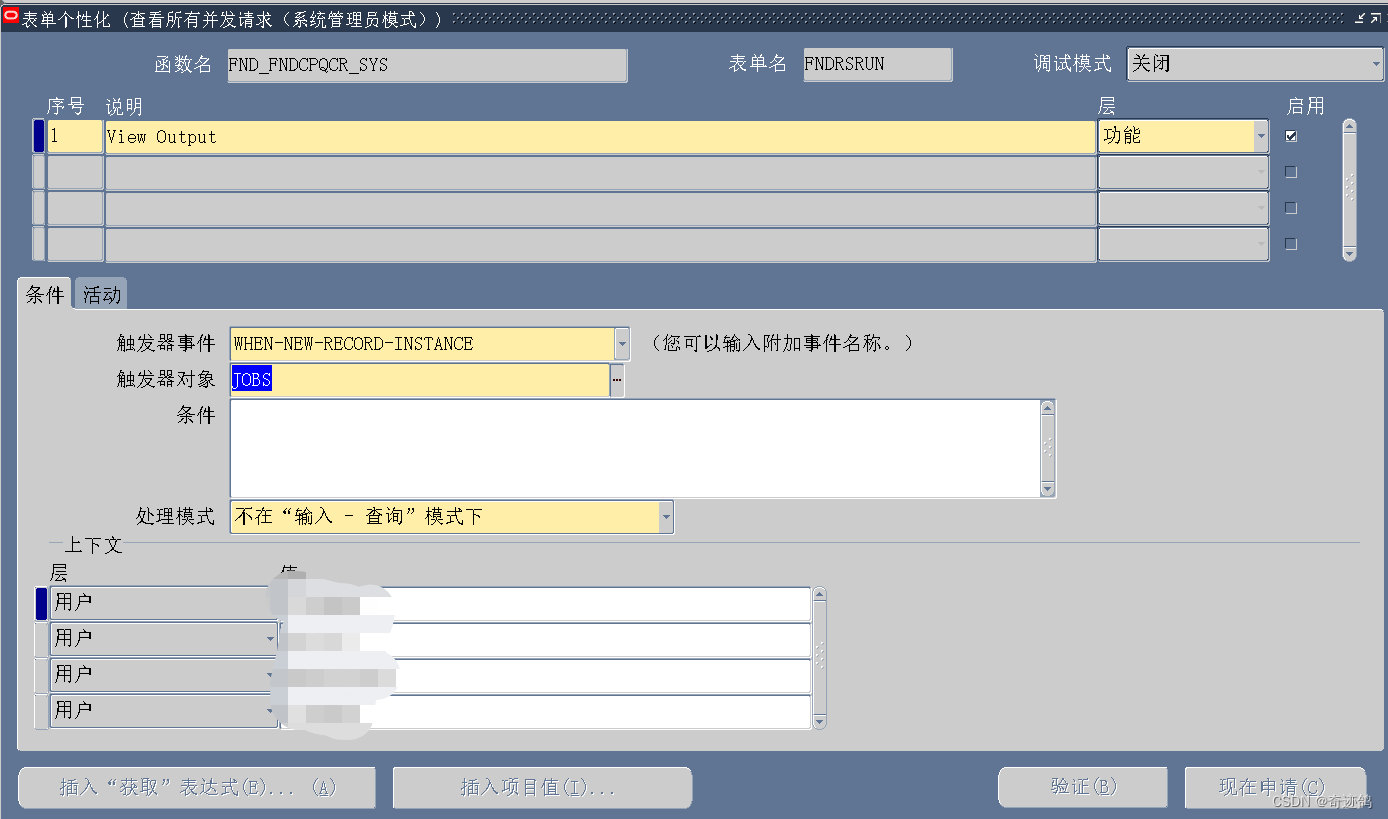Open the second 用户 context level dropdown
Viewport: 1388px width, 819px height.
pos(269,639)
